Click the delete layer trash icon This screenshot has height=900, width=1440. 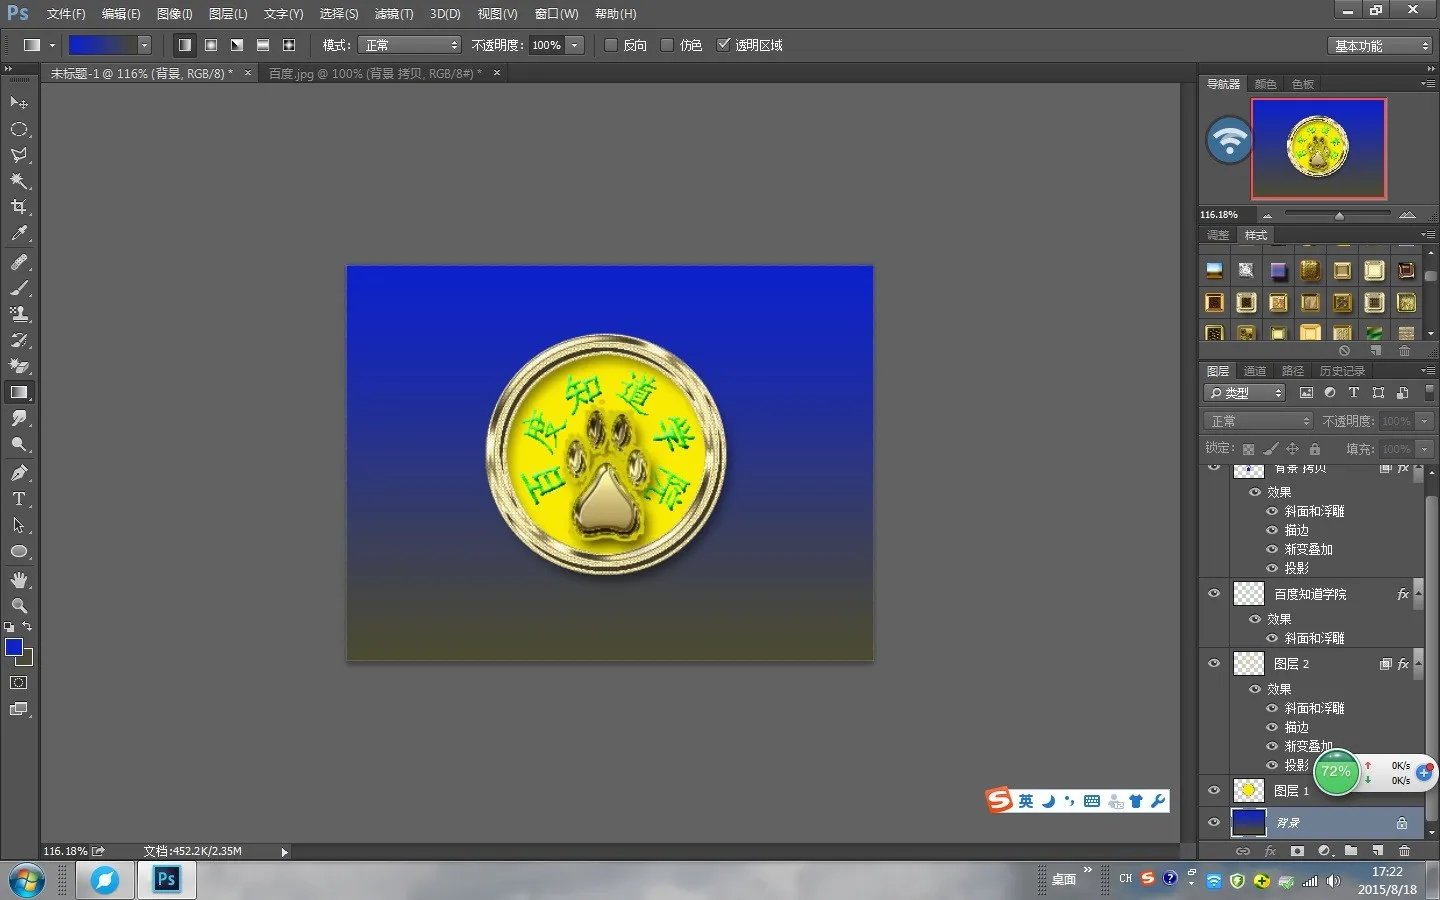[1404, 851]
